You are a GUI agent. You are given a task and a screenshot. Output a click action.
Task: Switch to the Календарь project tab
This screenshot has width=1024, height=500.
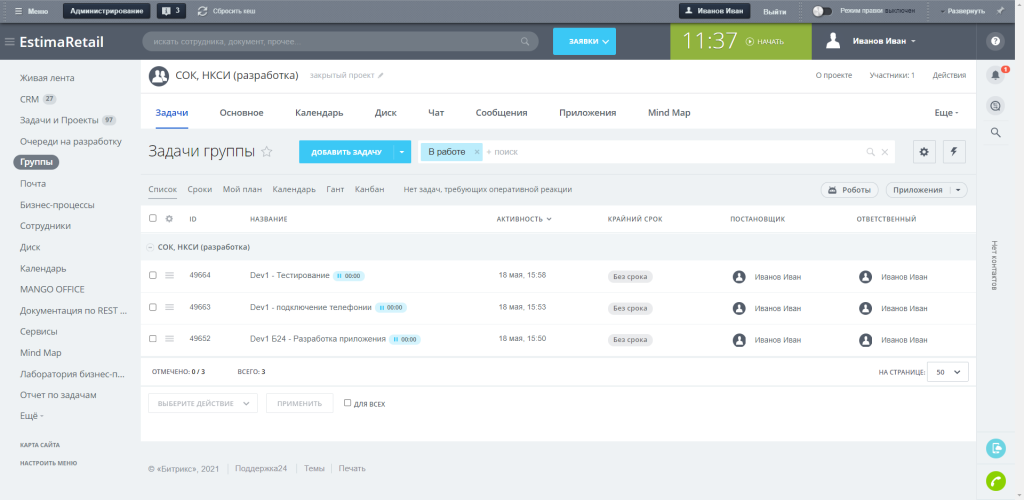319,113
